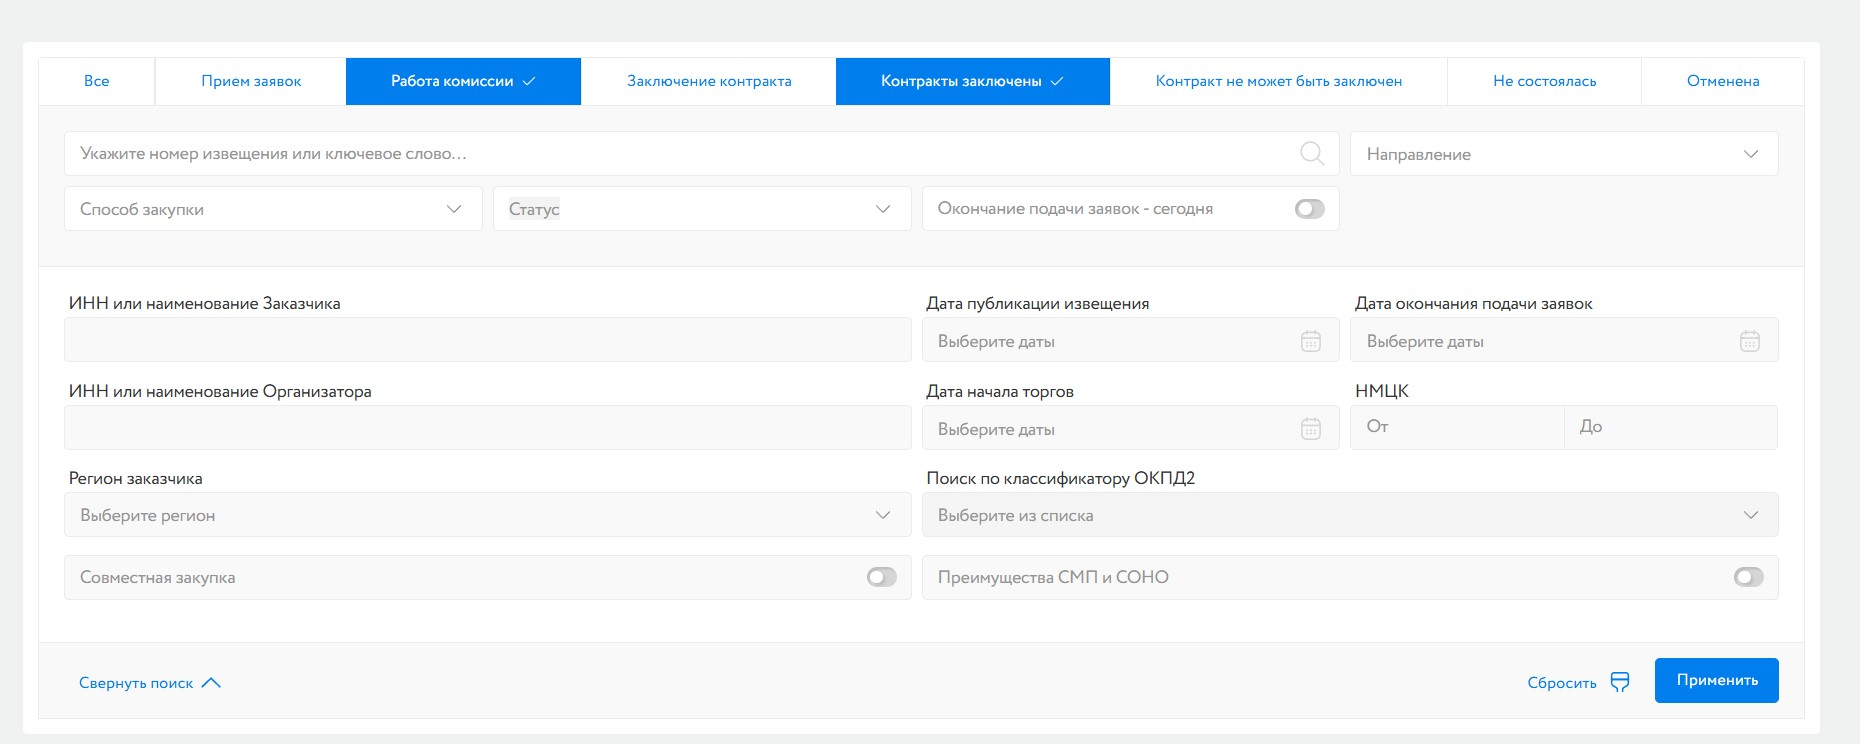Open the ОКПД2 classifier dropdown list
This screenshot has width=1860, height=744.
(x=1349, y=515)
